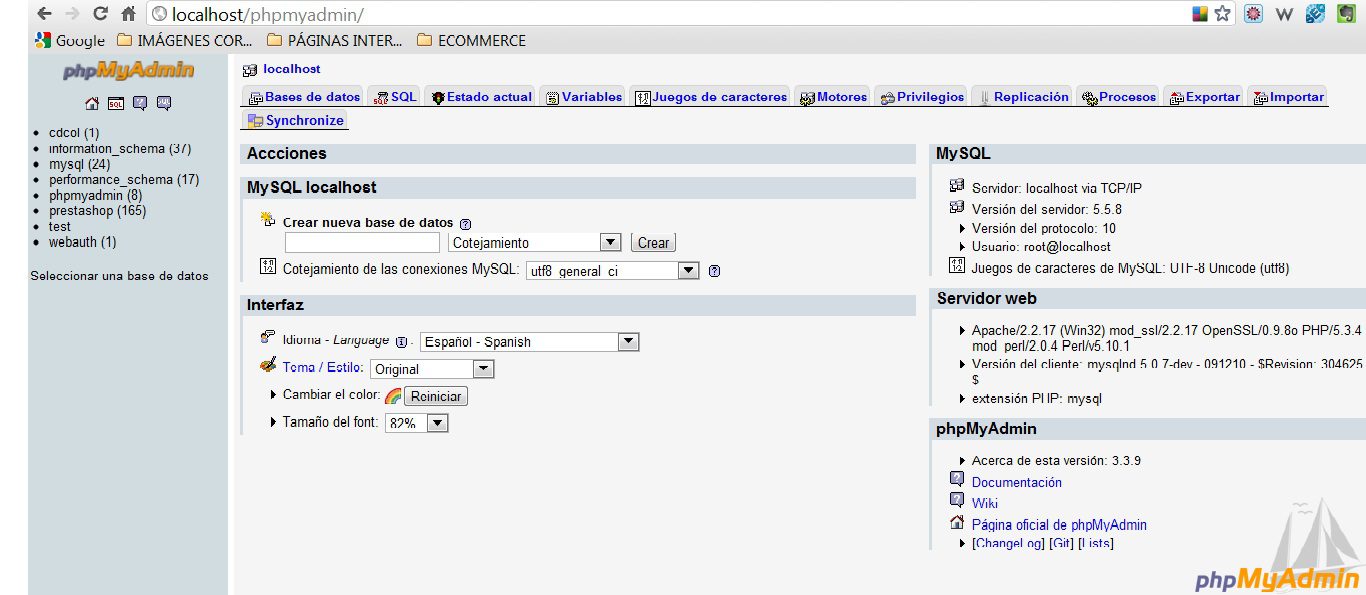Open the Página oficial de phpMyAdmin link

1059,524
